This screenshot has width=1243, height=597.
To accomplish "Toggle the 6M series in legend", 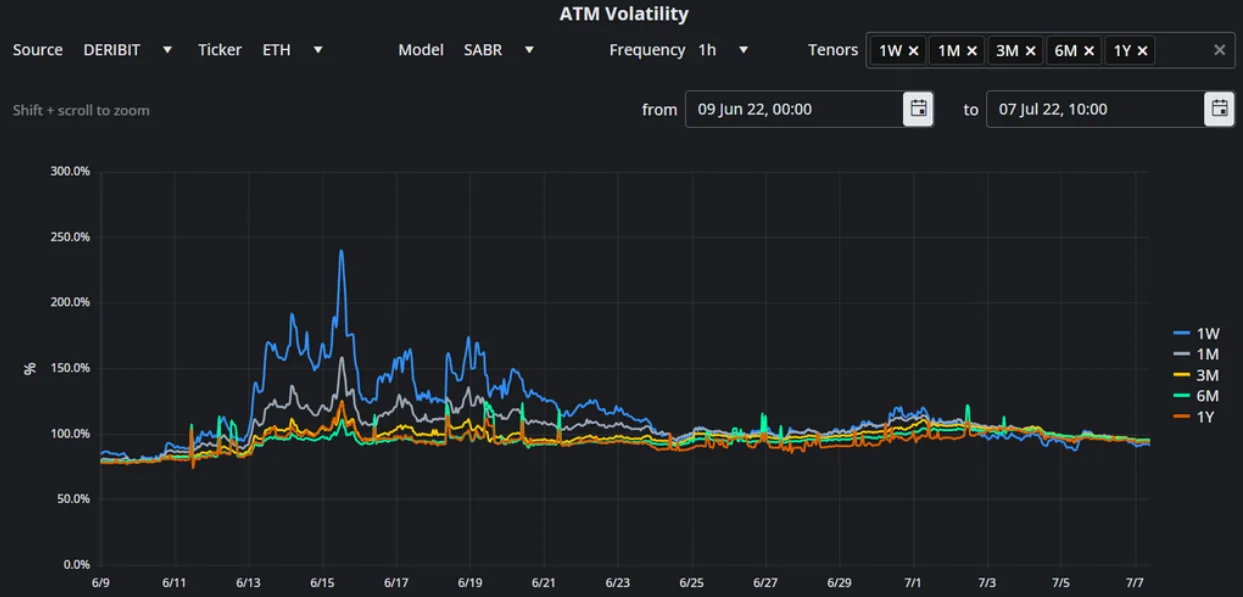I will pyautogui.click(x=1194, y=396).
